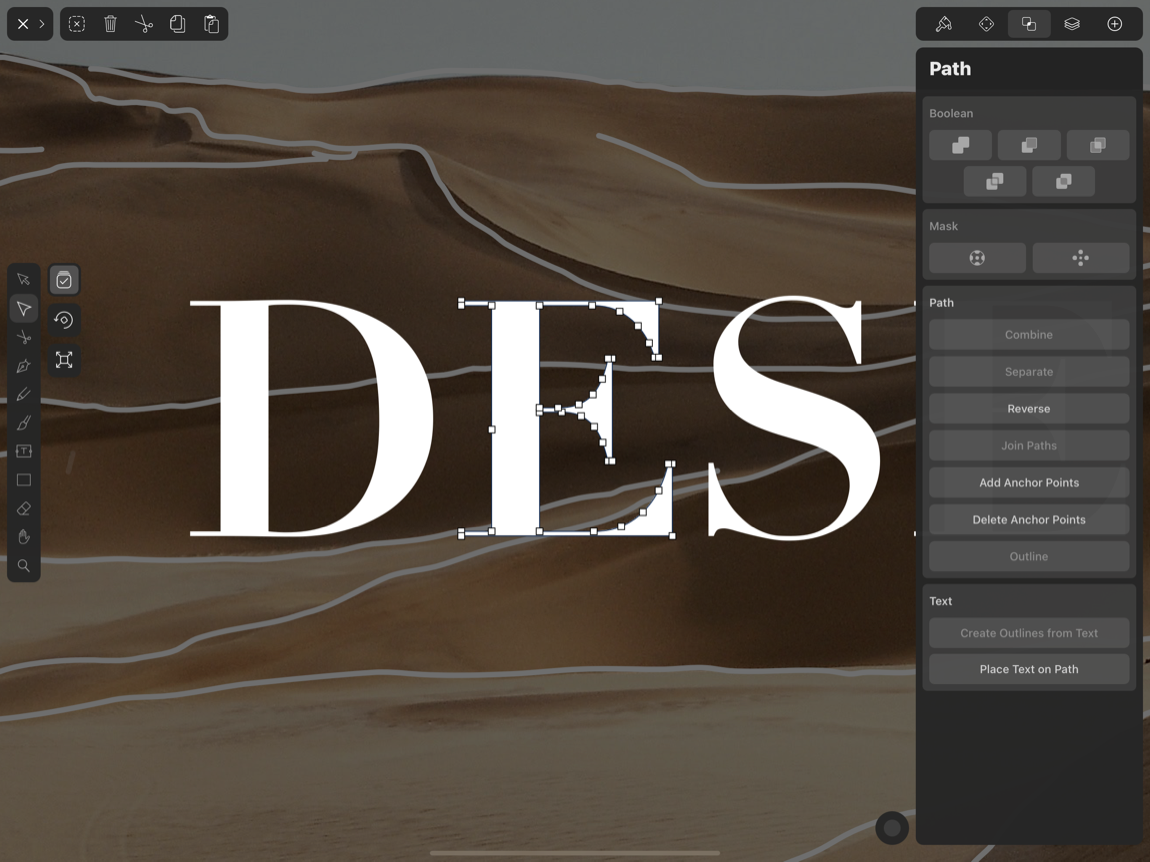Open the Arrange tab (diamond icon)
Image resolution: width=1150 pixels, height=862 pixels.
point(986,24)
